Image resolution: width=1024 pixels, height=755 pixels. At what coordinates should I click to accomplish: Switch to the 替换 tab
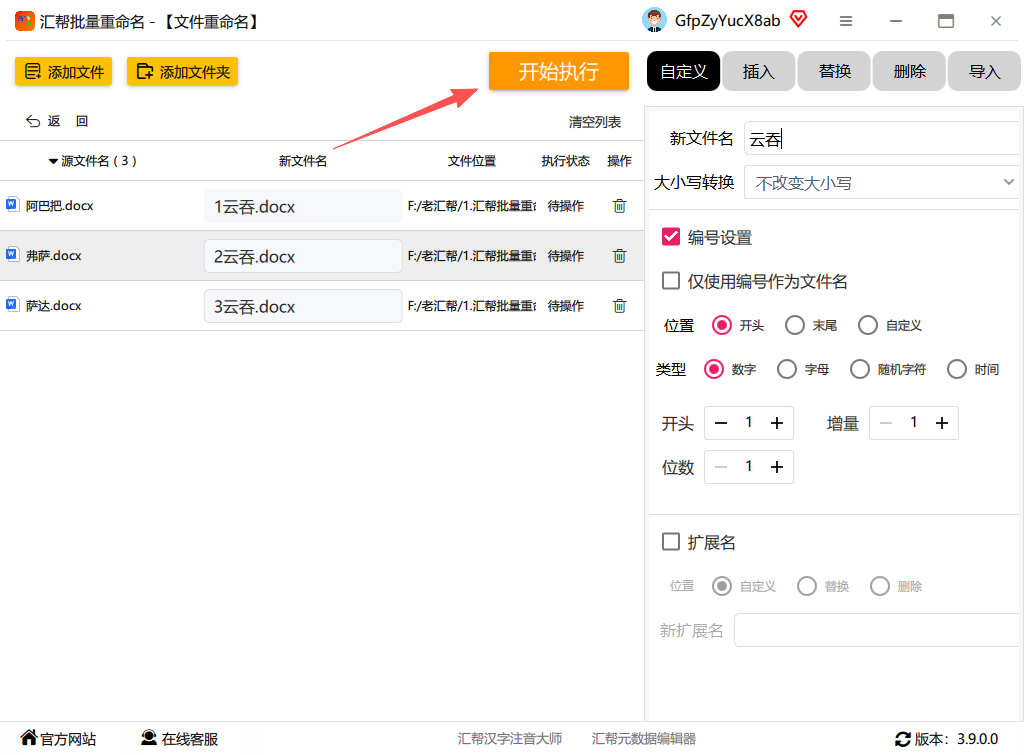pos(834,71)
